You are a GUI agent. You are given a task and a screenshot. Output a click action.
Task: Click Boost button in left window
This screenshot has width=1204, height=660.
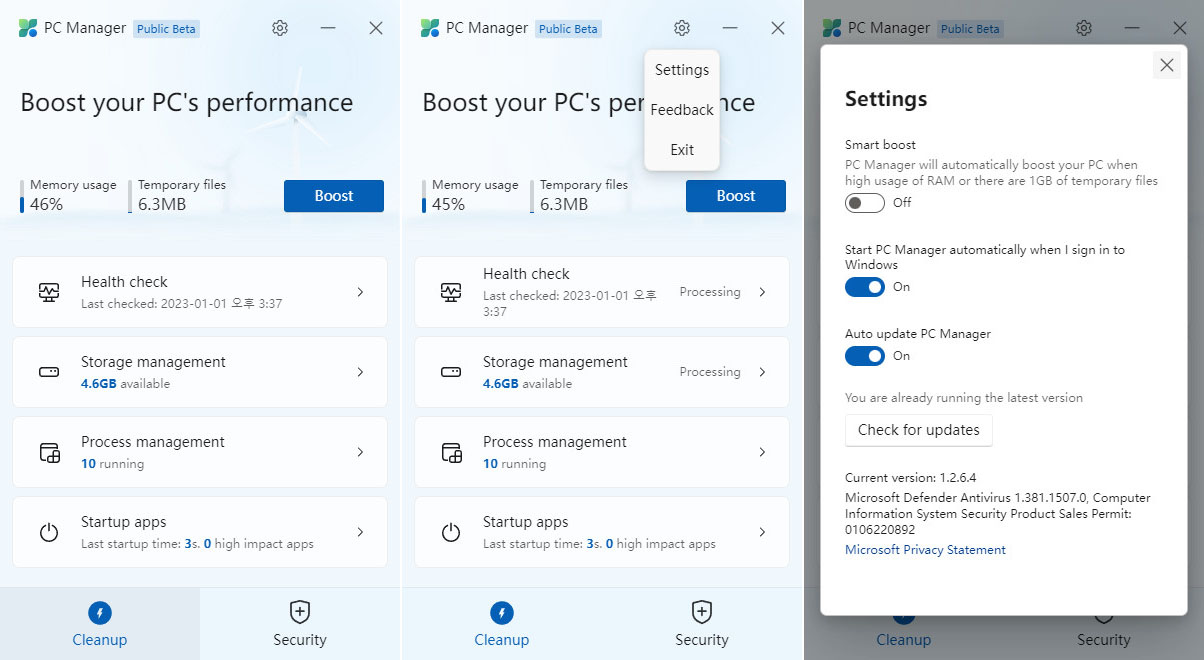pos(334,196)
